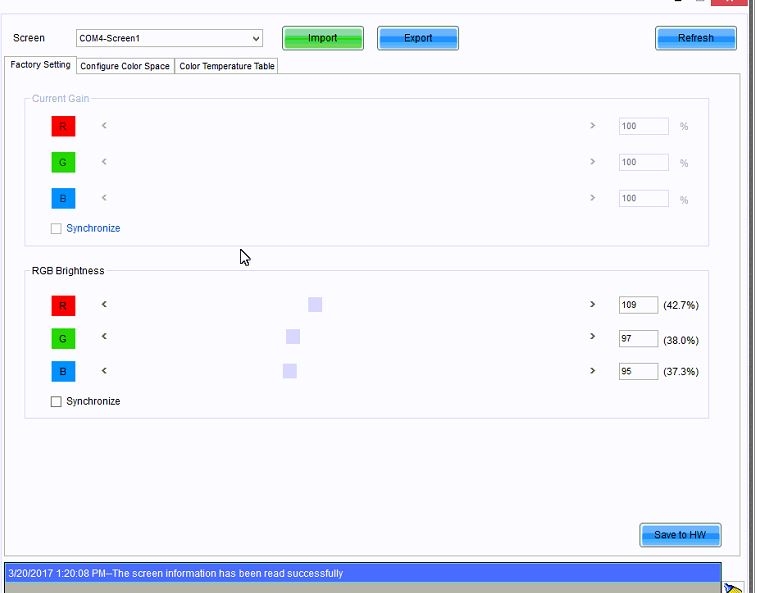Save settings with Save to HW button

pyautogui.click(x=680, y=535)
